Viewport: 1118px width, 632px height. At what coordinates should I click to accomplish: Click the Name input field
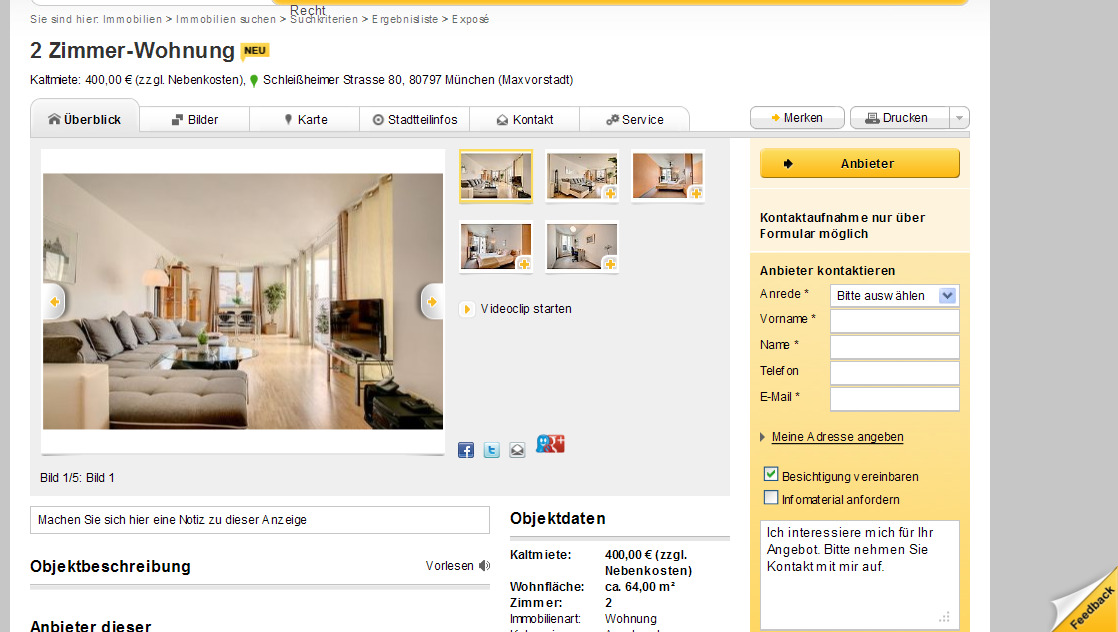click(x=895, y=347)
